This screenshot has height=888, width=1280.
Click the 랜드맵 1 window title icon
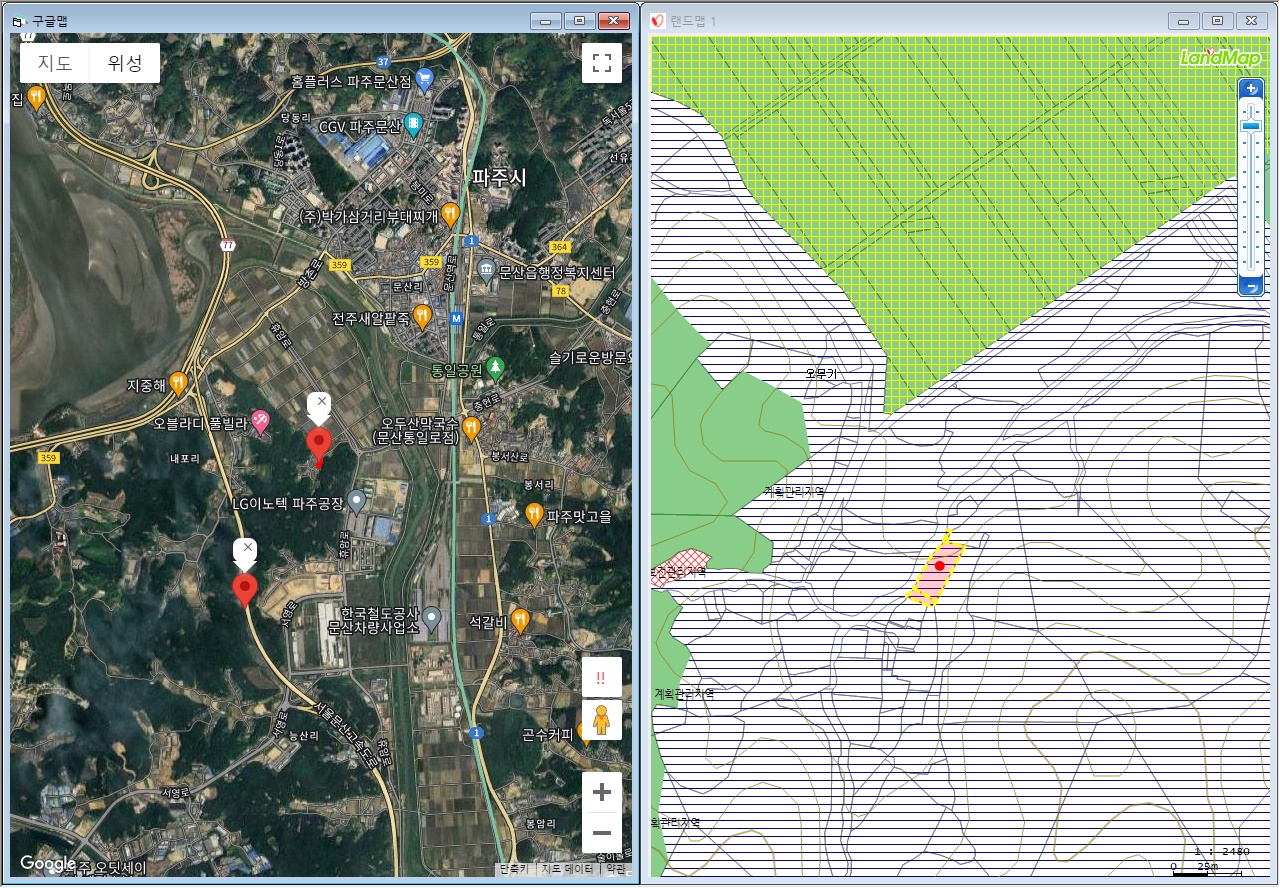click(657, 20)
